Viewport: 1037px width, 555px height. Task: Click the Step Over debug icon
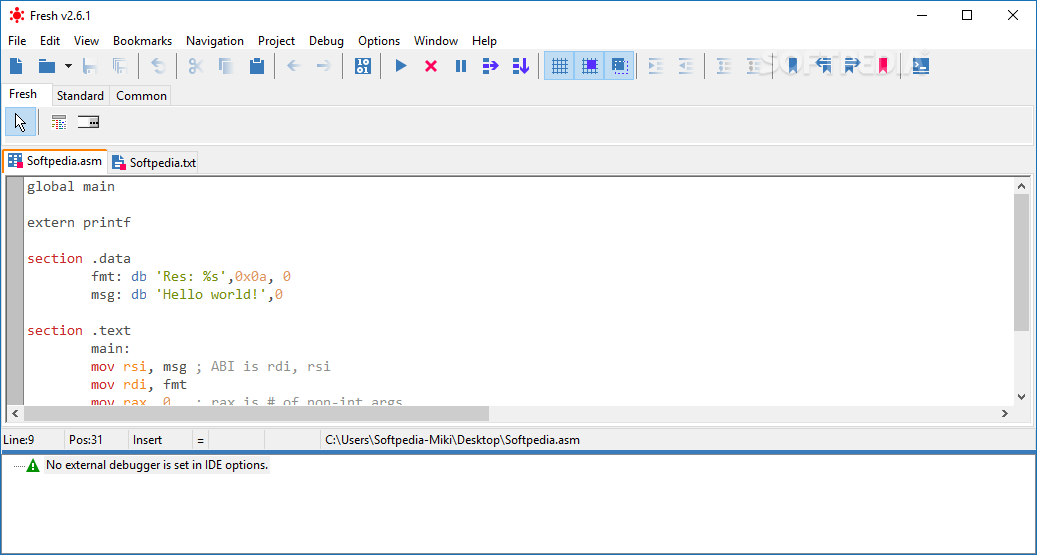pos(491,65)
